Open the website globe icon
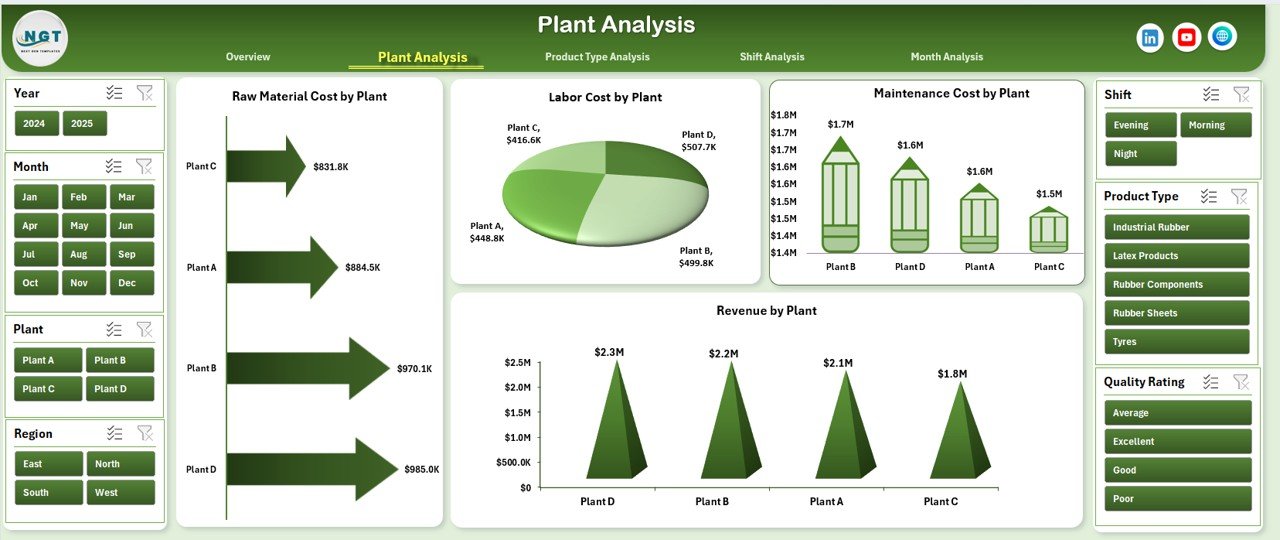The image size is (1280, 540). 1222,37
